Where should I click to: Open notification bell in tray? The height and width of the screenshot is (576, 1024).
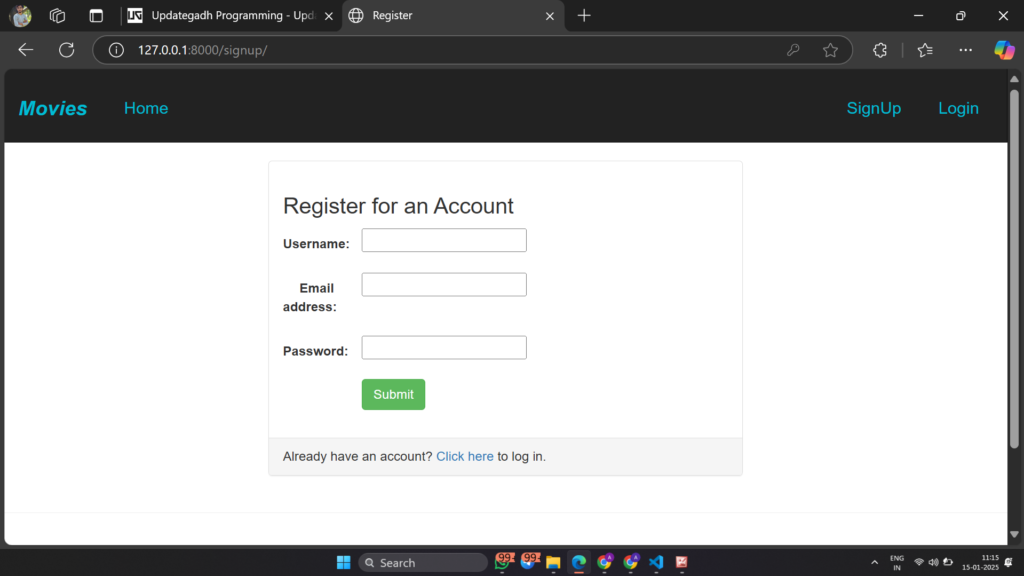pyautogui.click(x=1009, y=562)
